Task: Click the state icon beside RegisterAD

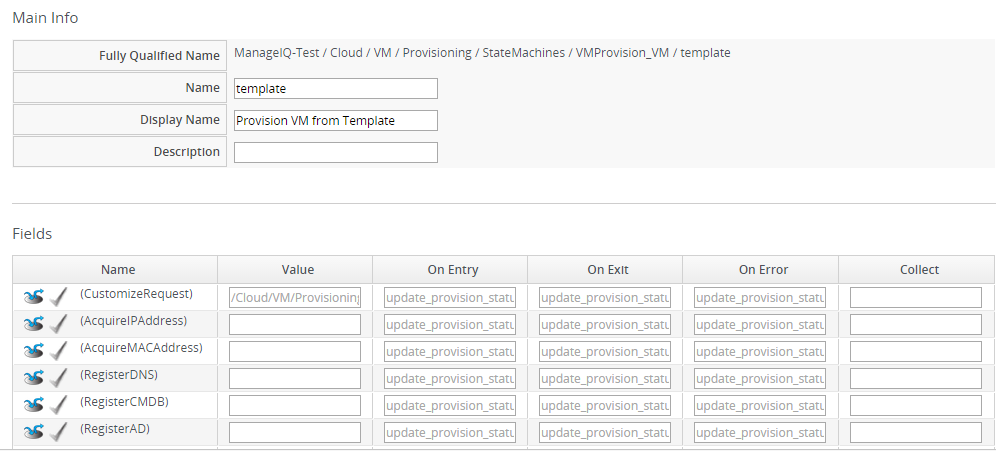Action: 34,432
